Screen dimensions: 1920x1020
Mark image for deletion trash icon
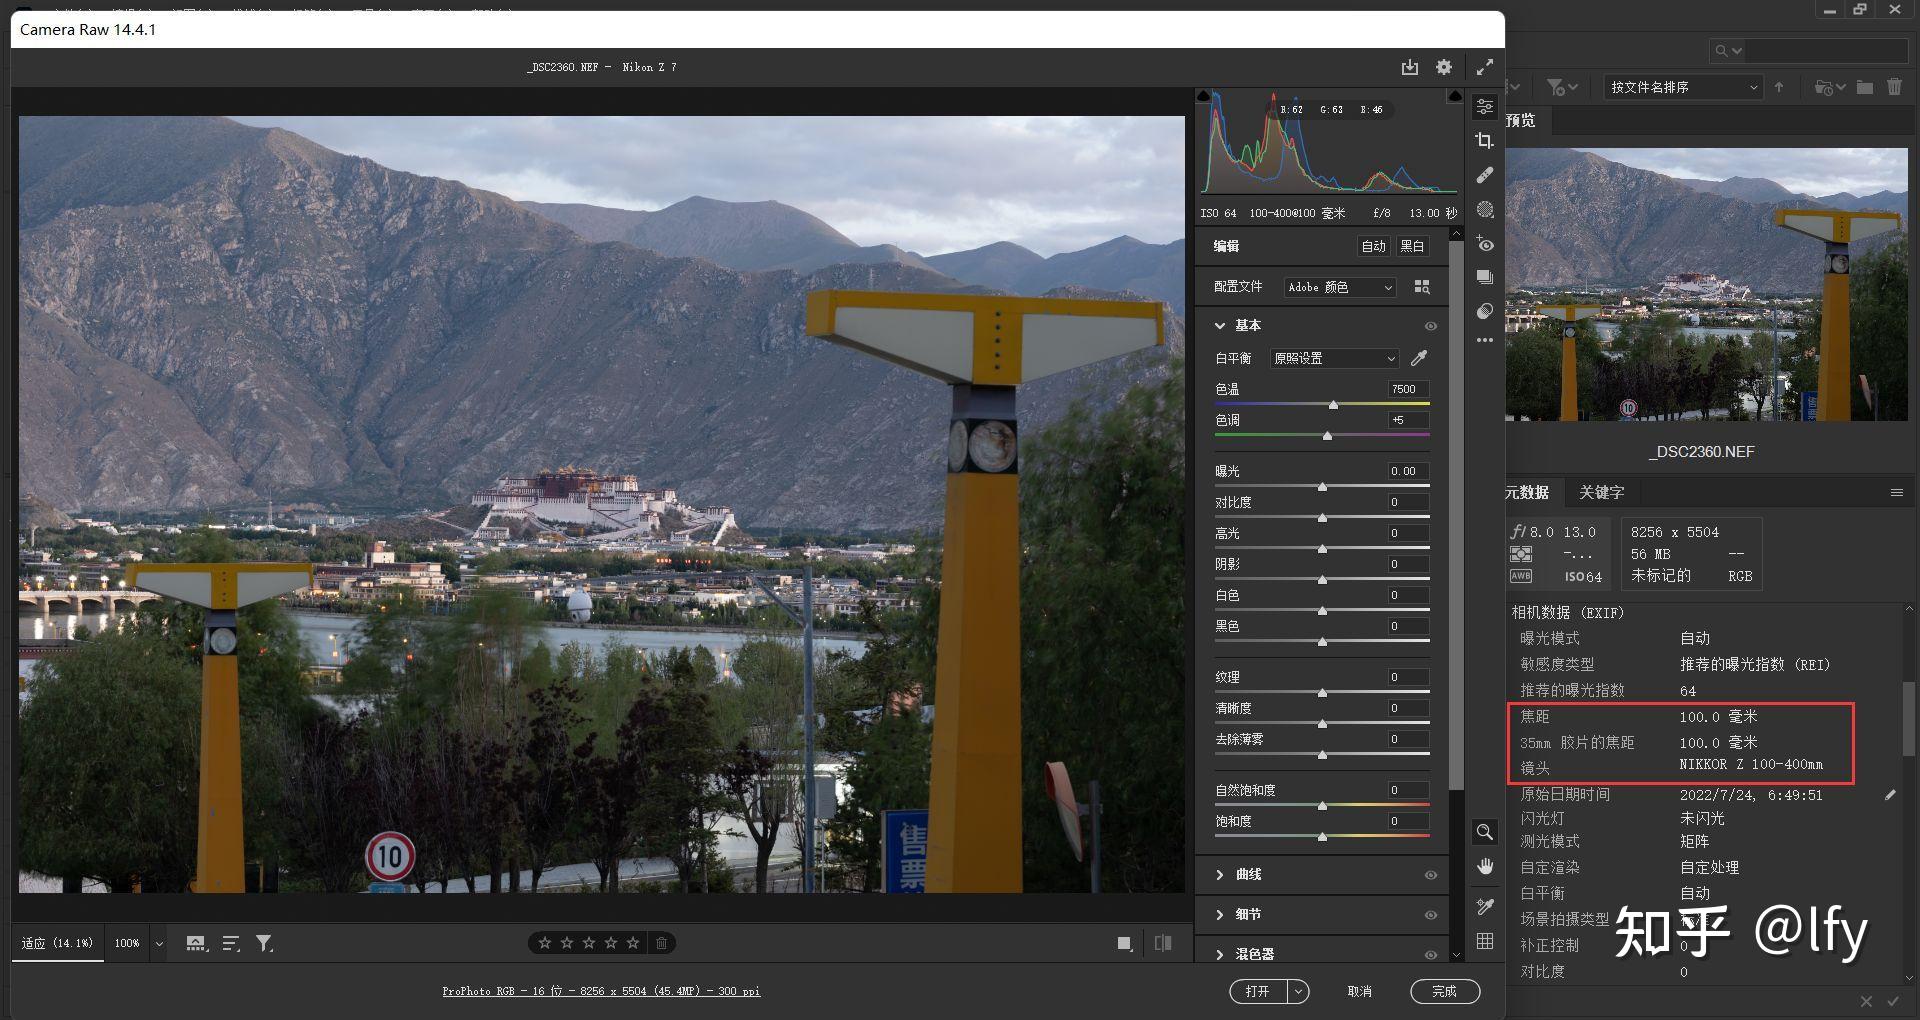click(x=661, y=943)
